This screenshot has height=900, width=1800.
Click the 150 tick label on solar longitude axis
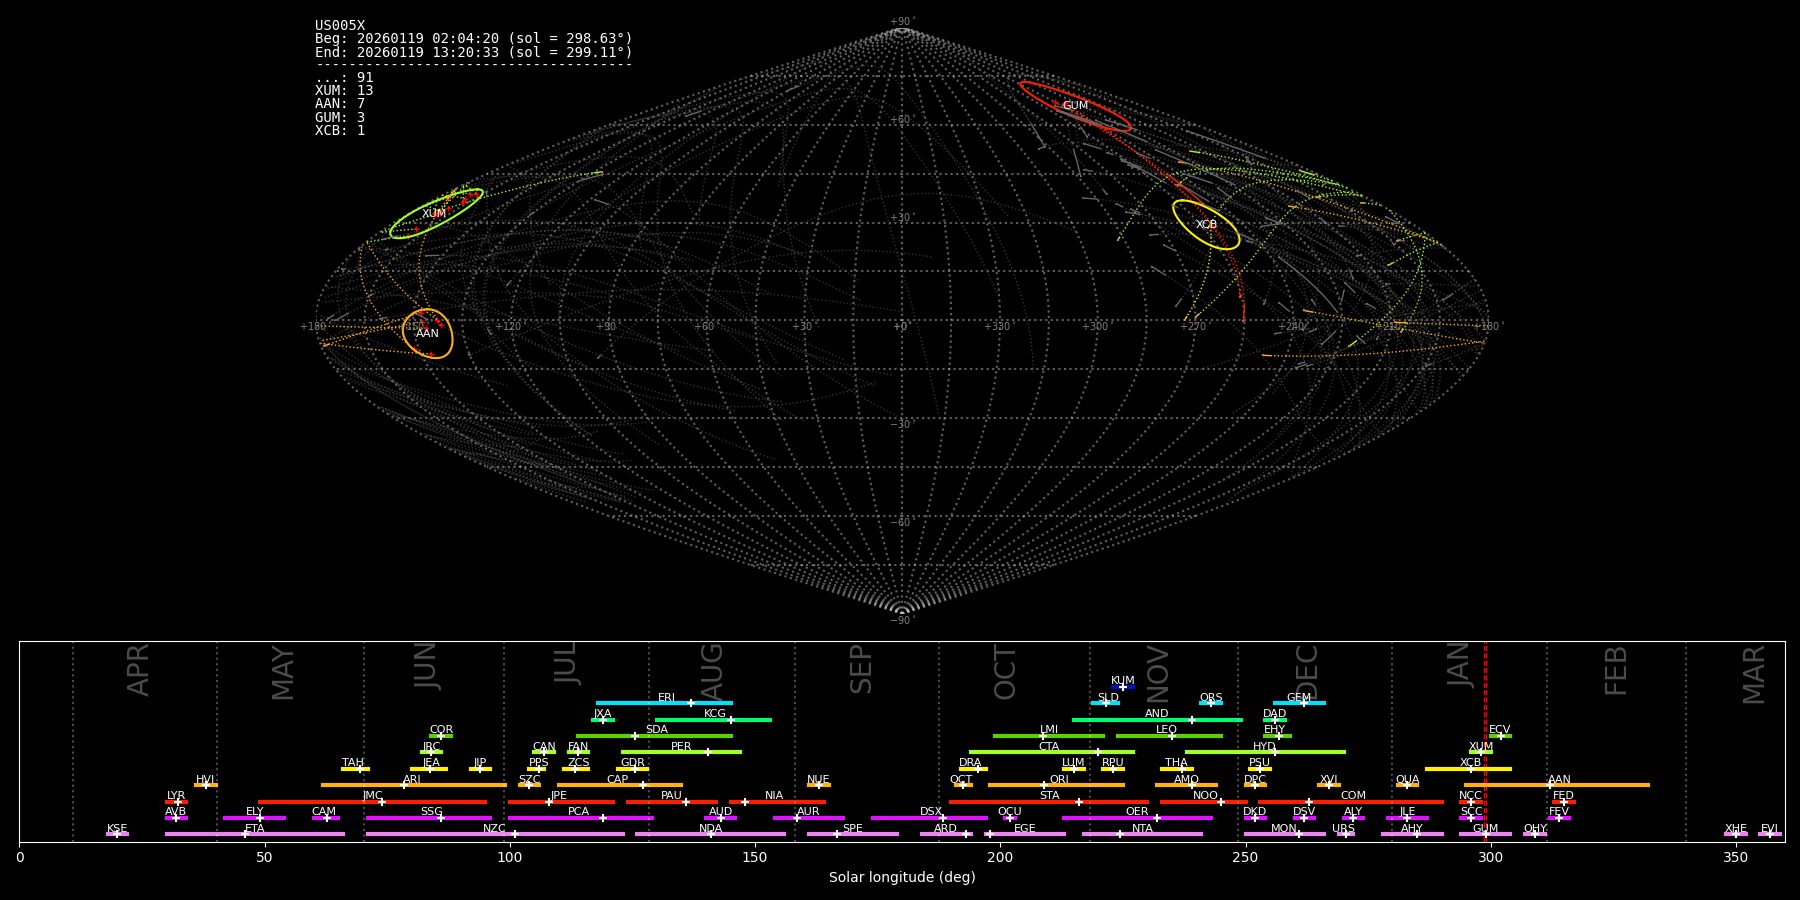point(755,857)
